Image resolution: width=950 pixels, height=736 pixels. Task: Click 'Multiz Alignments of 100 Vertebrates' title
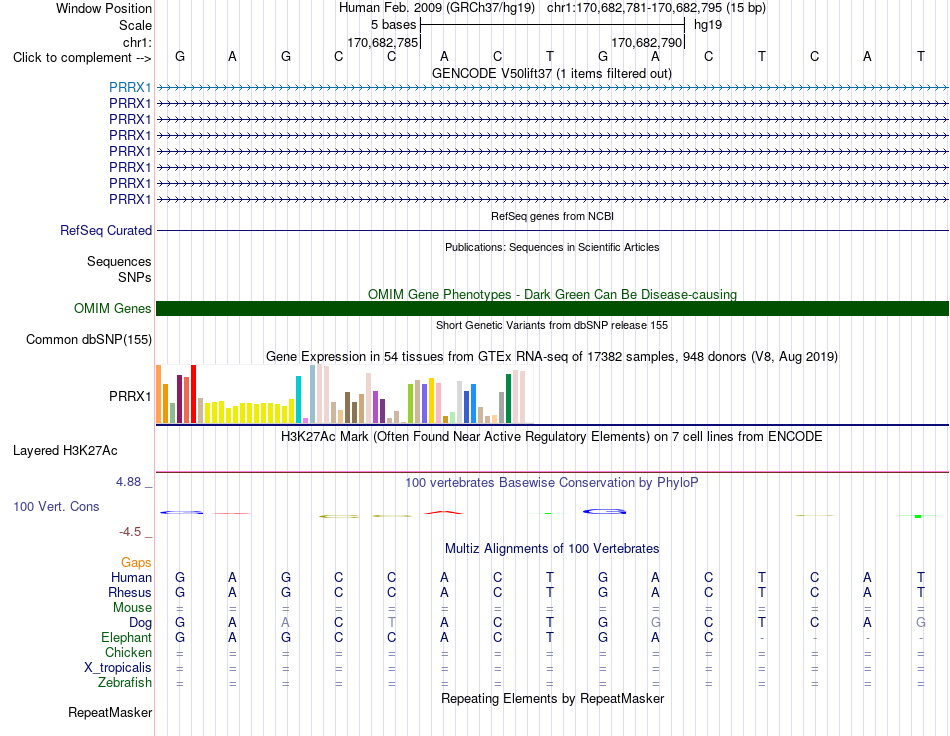(x=552, y=548)
